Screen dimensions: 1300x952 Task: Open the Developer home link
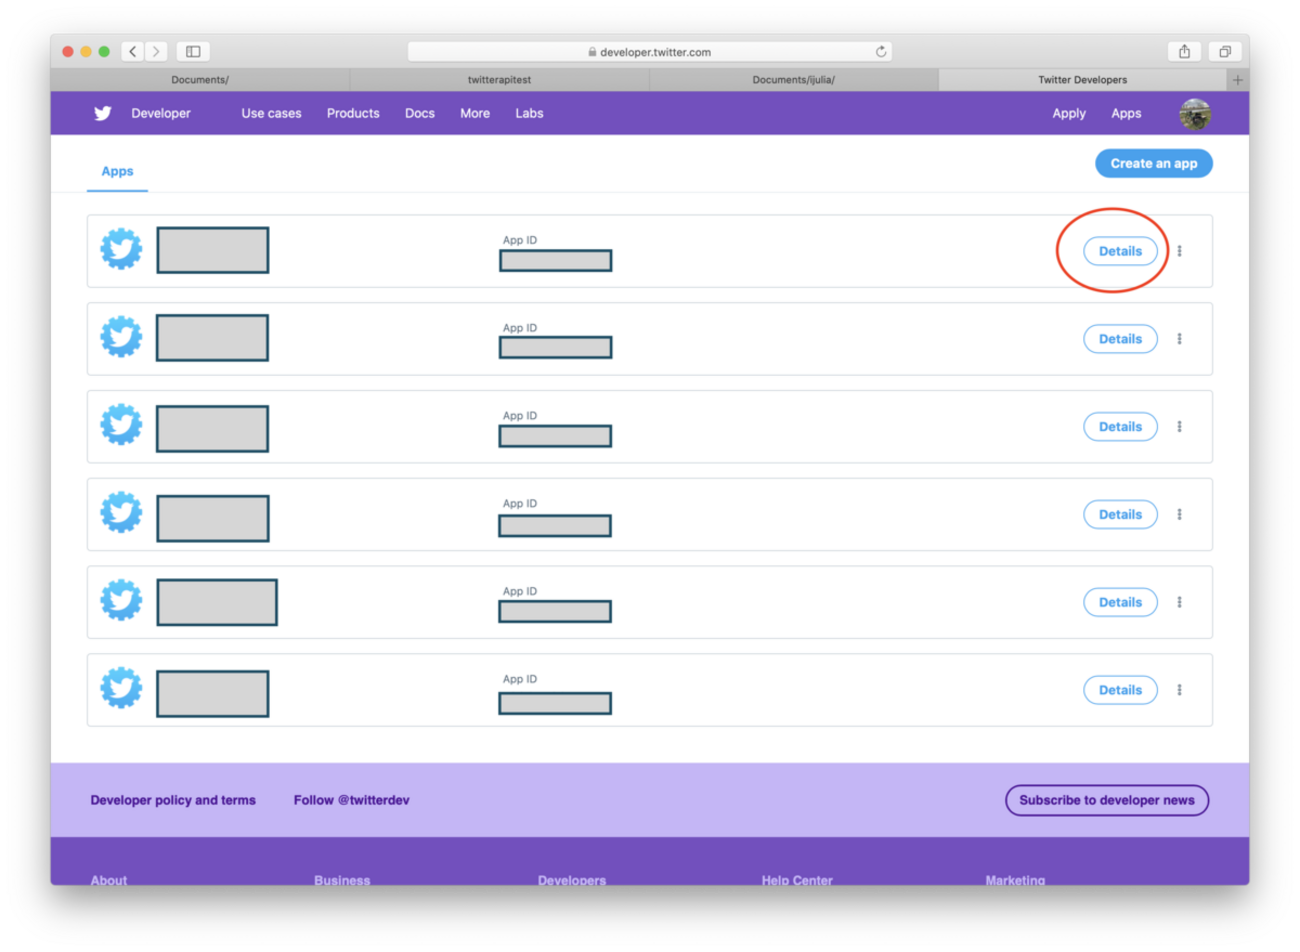[x=161, y=113]
